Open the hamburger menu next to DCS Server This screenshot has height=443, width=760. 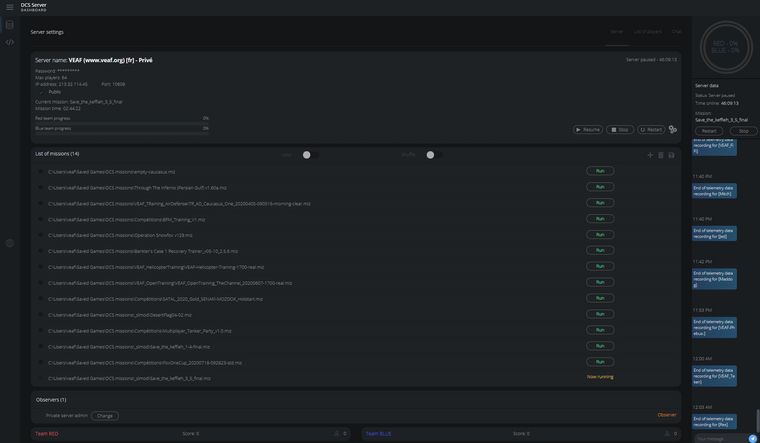point(9,7)
